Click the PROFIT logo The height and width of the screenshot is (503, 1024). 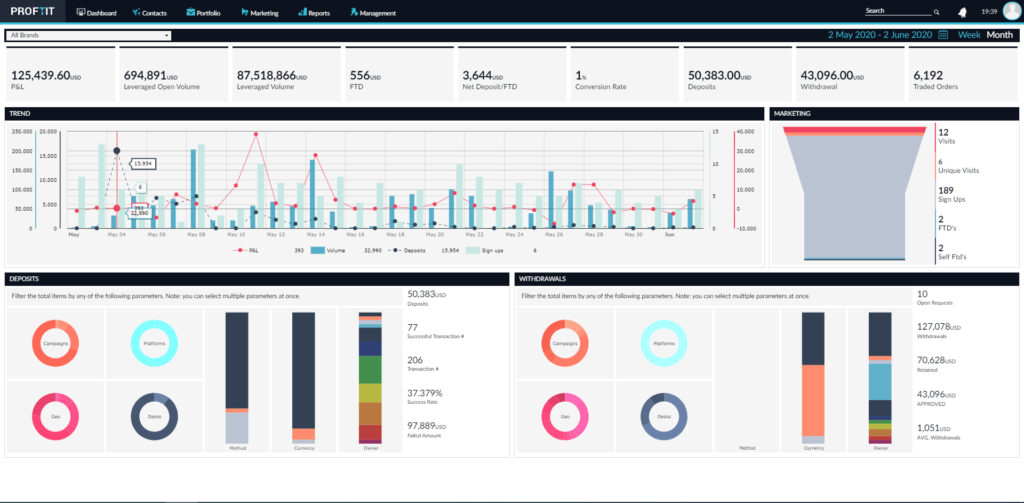tap(33, 12)
